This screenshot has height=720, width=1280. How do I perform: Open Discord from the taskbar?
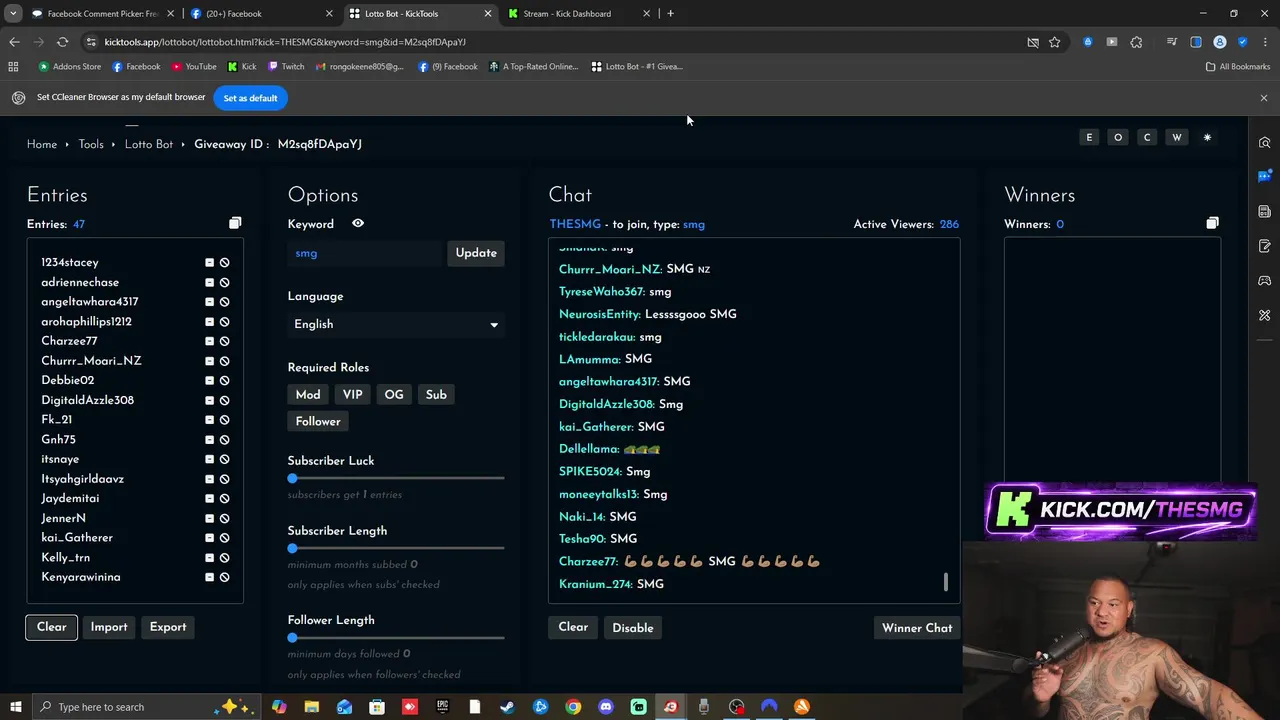pos(605,707)
